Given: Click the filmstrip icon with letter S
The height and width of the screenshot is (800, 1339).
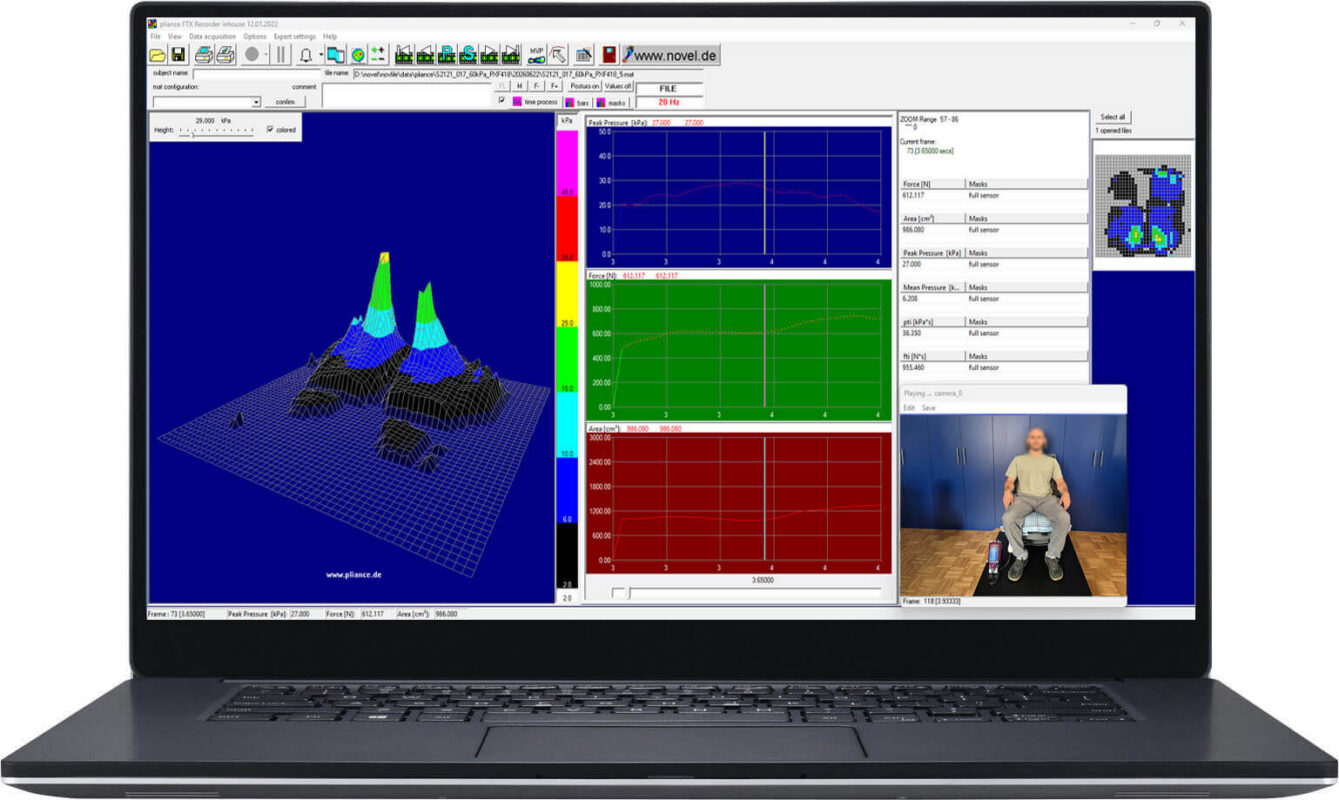Looking at the screenshot, I should tap(468, 55).
